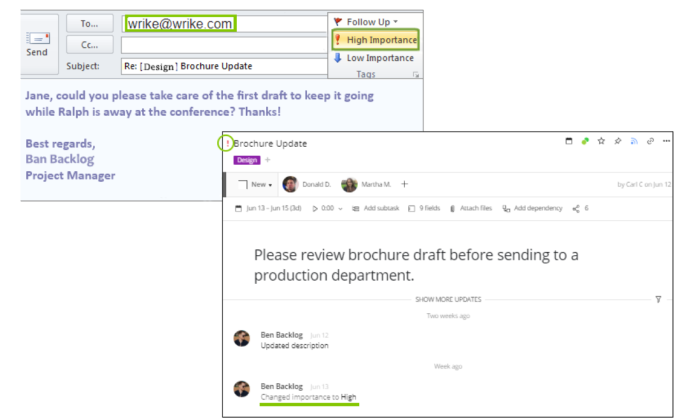Screen dimensions: 700x420
Task: Click Martha M. assignee avatar
Action: point(349,184)
